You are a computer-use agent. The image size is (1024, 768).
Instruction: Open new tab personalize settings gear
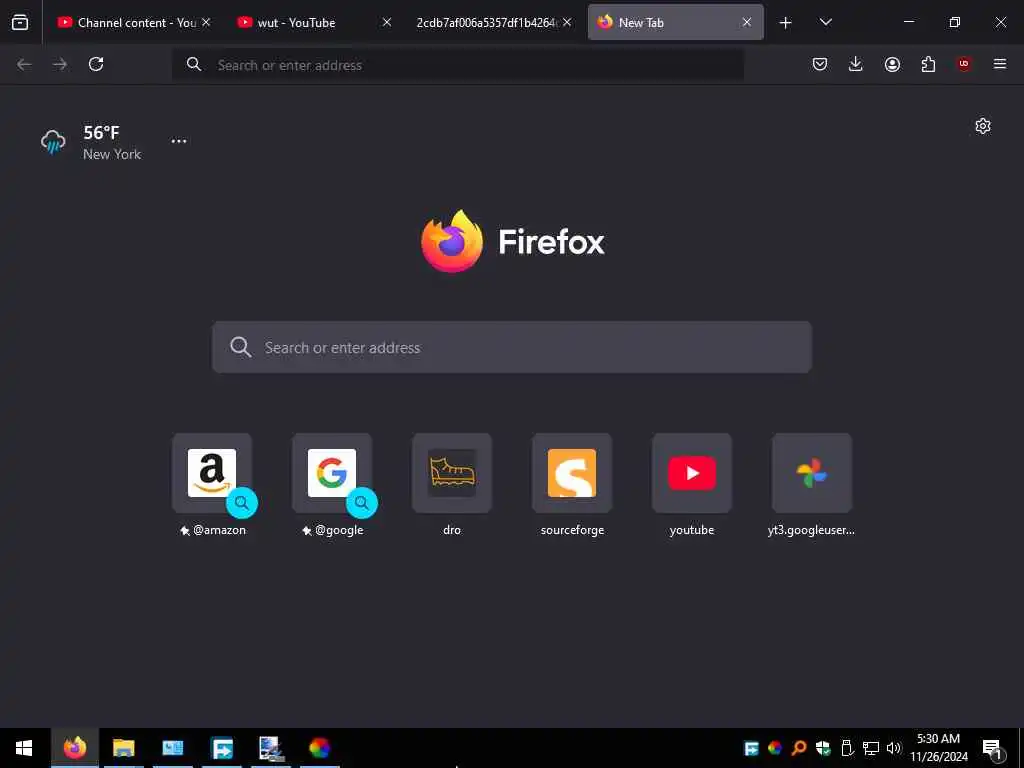point(983,126)
